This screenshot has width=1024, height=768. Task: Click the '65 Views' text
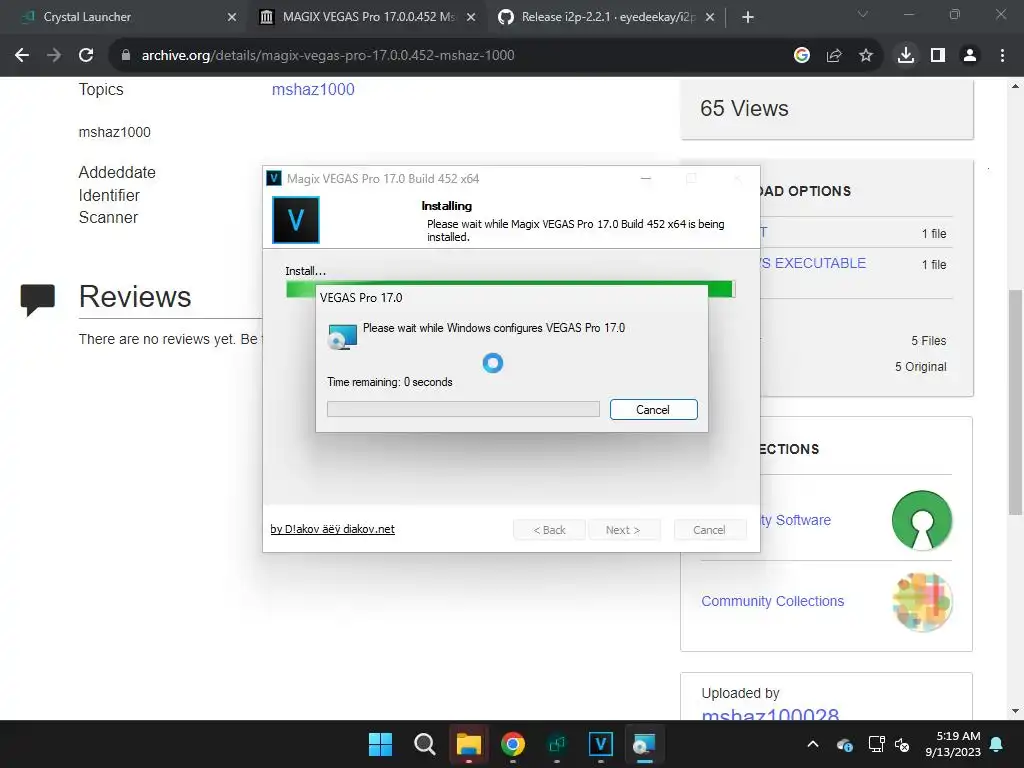[x=744, y=108]
